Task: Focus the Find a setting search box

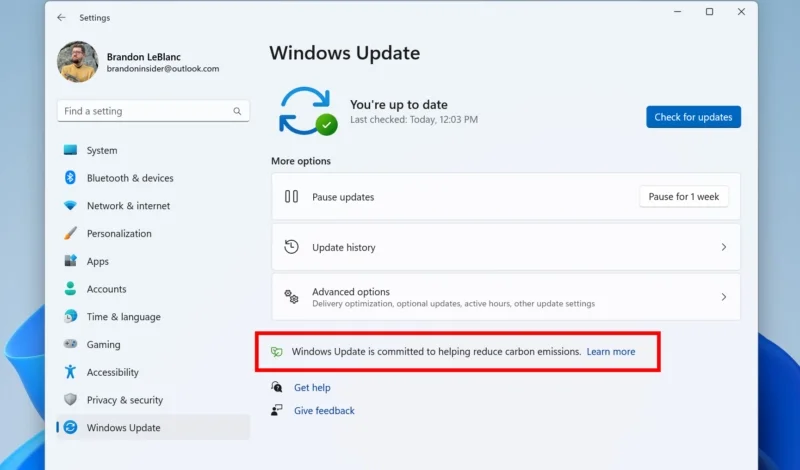Action: click(x=153, y=111)
